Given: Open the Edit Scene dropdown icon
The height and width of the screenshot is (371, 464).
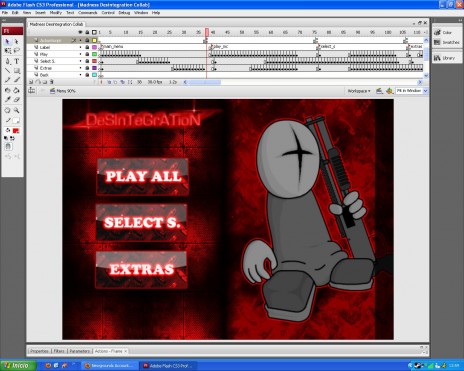Looking at the screenshot, I should 379,91.
